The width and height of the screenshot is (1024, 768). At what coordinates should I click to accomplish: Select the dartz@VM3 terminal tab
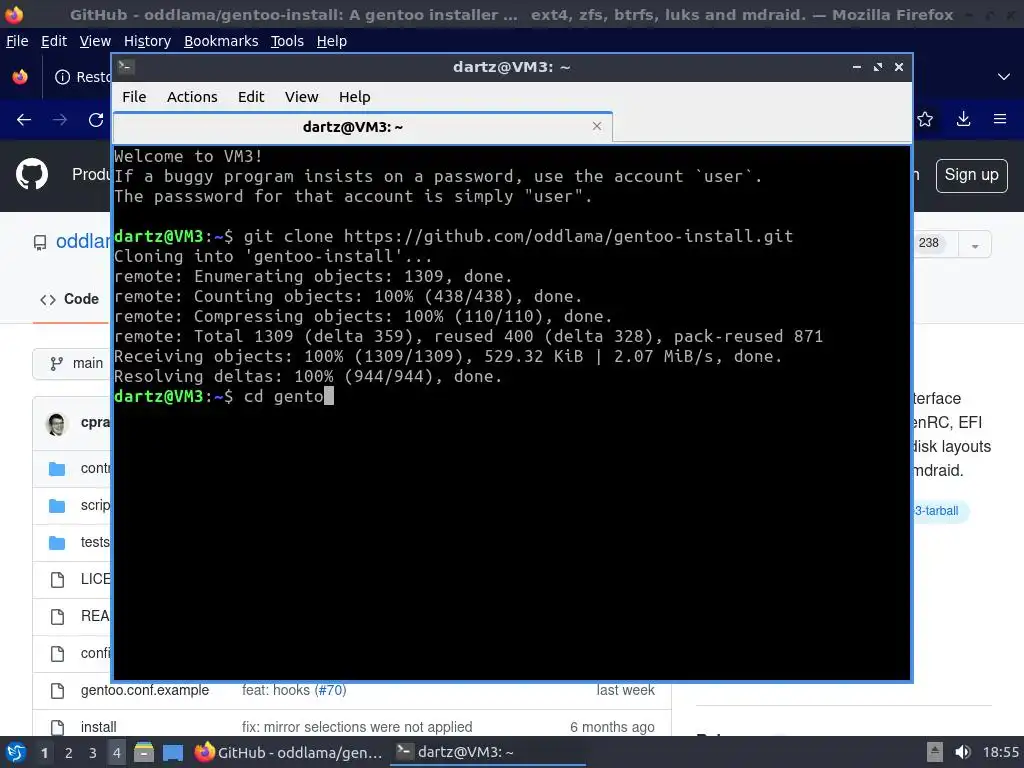pos(362,127)
